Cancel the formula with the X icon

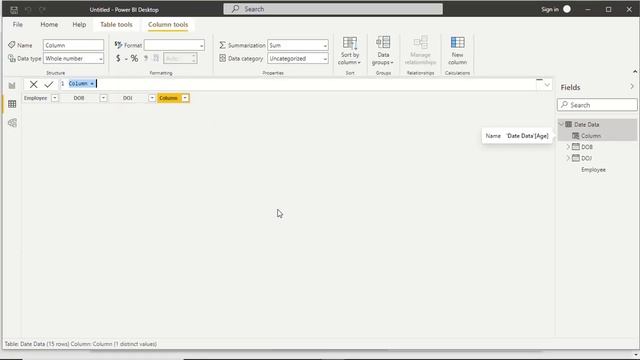click(33, 84)
